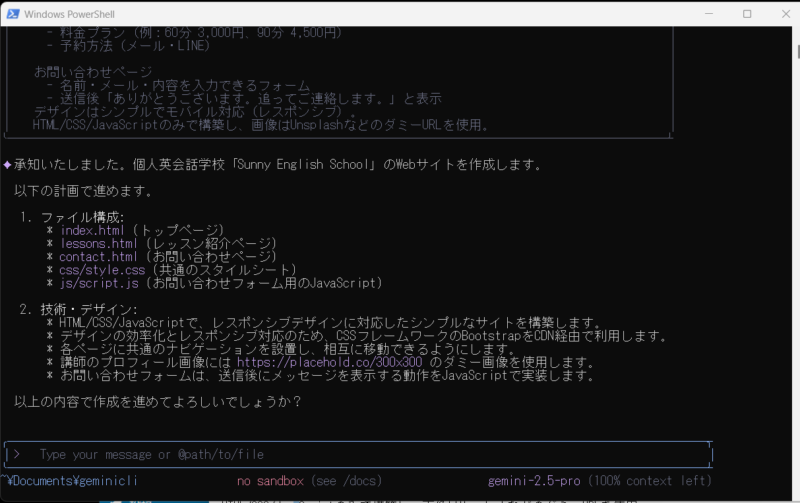Click the line '以下の計画で進めます。'
This screenshot has height=503, width=800.
[84, 191]
